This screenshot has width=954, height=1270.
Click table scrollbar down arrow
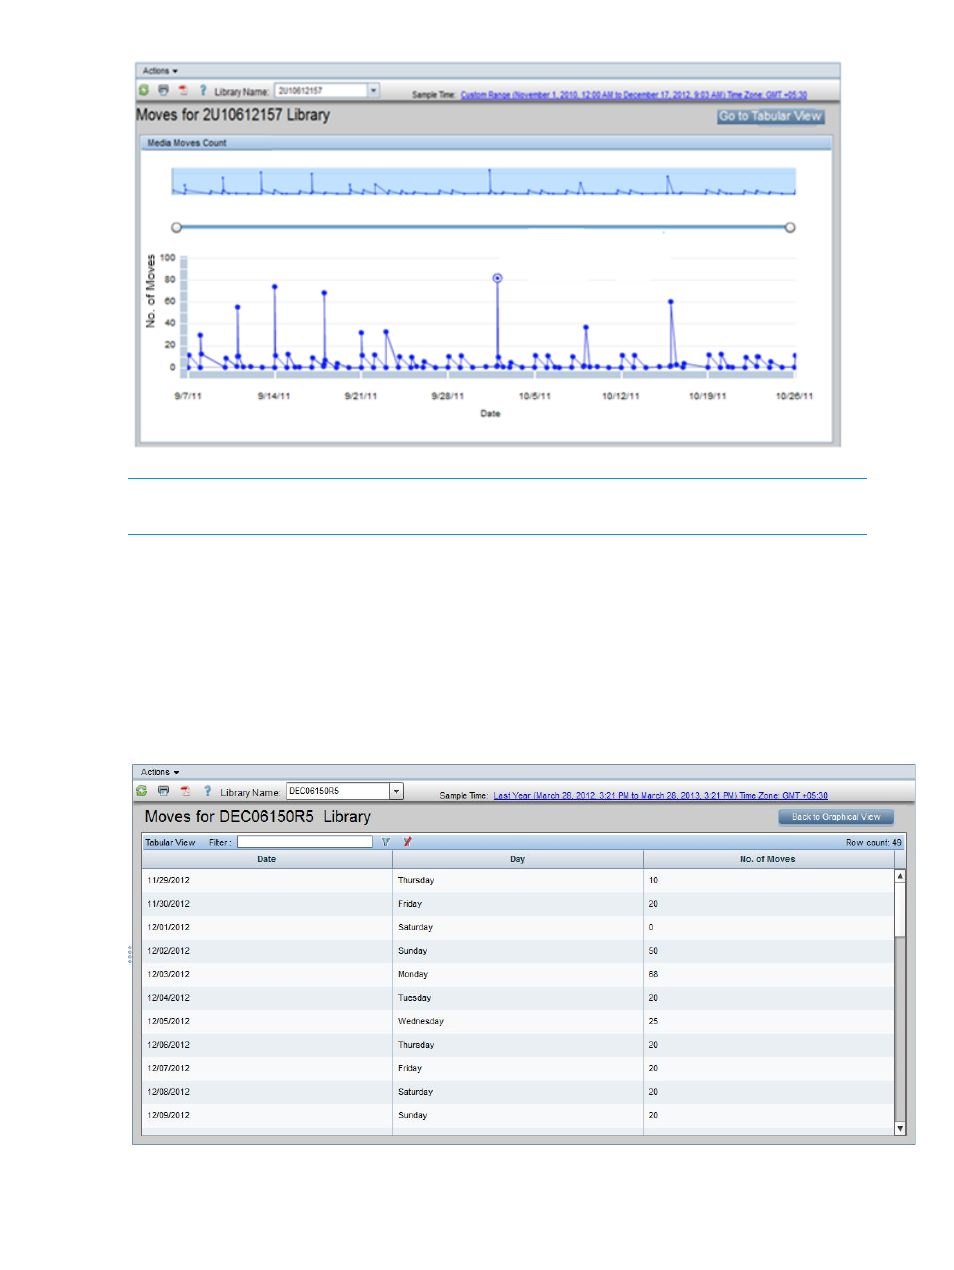pyautogui.click(x=900, y=1128)
